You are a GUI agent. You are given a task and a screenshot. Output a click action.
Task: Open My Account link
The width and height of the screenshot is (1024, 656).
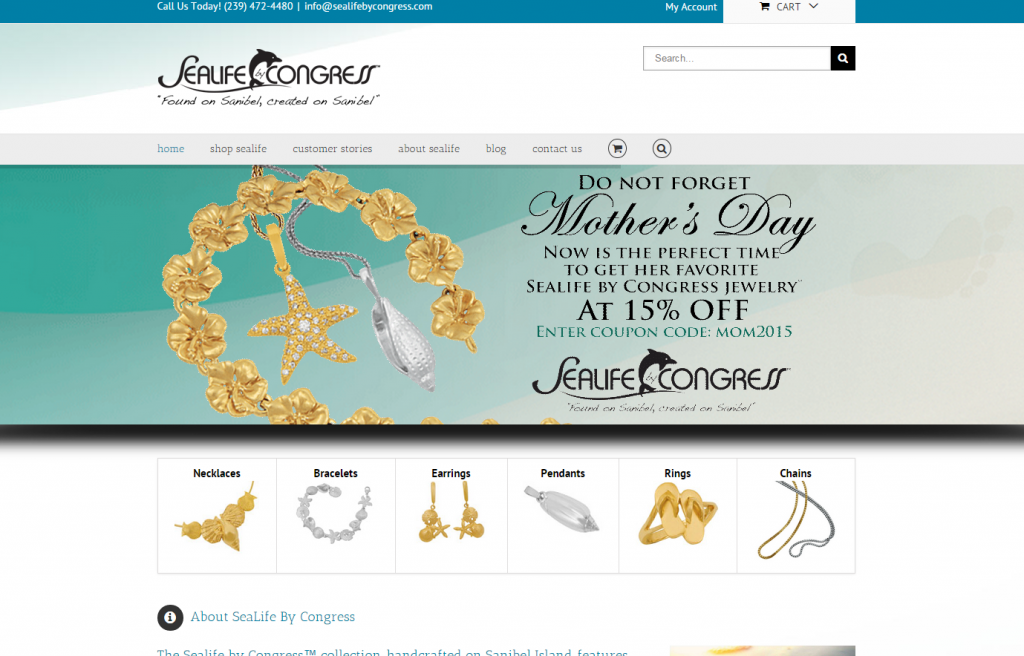pyautogui.click(x=691, y=7)
